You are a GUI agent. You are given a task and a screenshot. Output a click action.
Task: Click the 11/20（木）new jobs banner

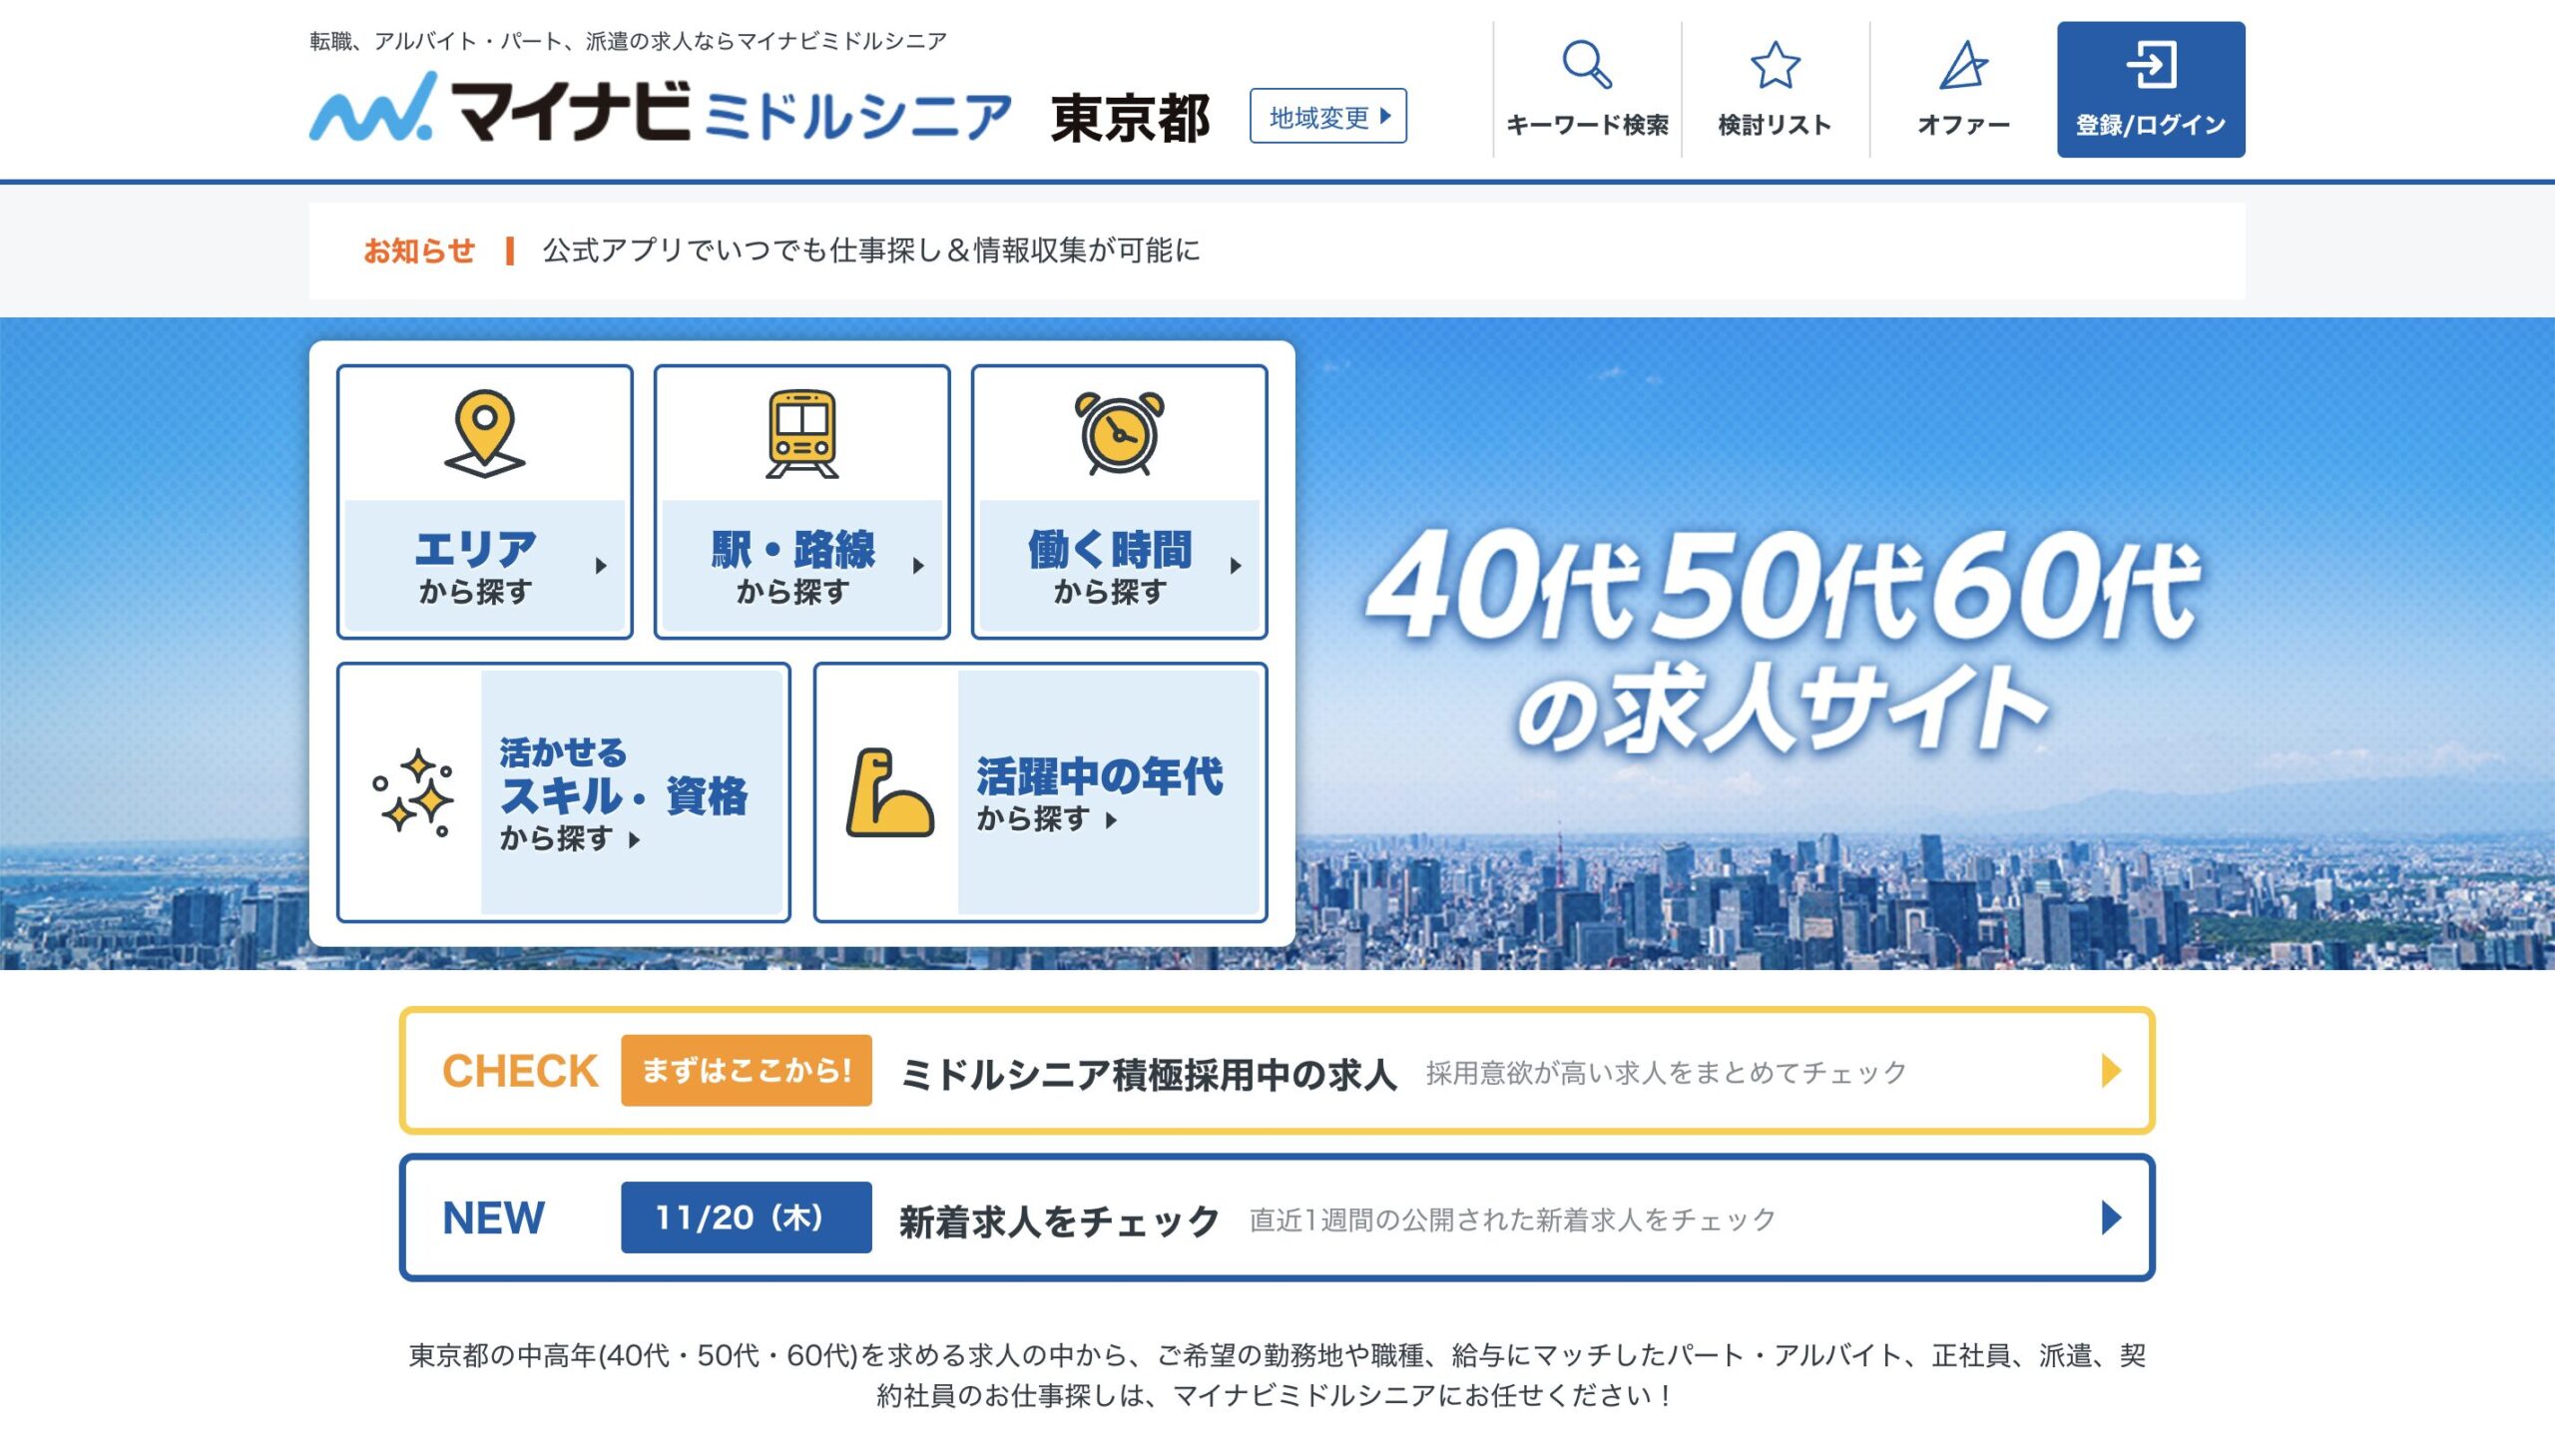click(745, 1219)
